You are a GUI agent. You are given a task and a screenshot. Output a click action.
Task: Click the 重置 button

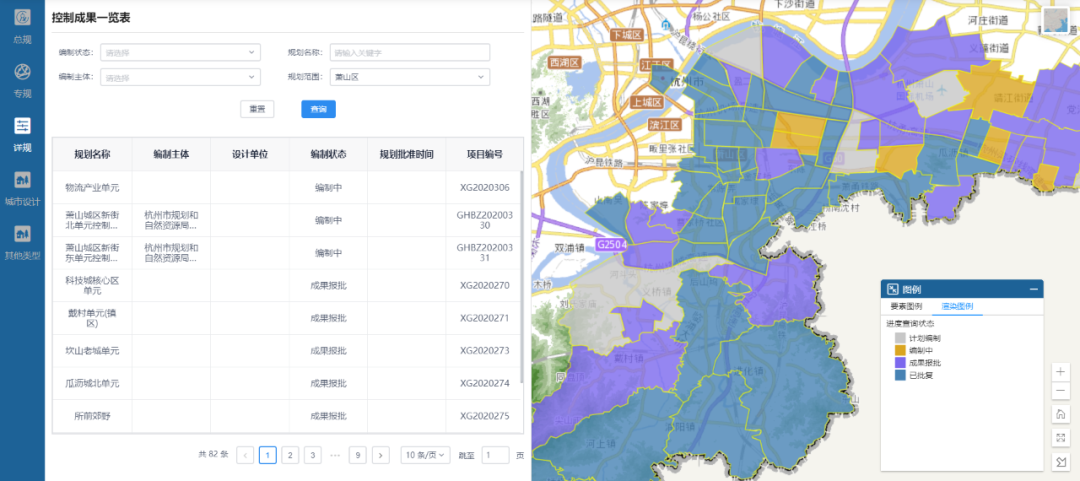click(257, 109)
